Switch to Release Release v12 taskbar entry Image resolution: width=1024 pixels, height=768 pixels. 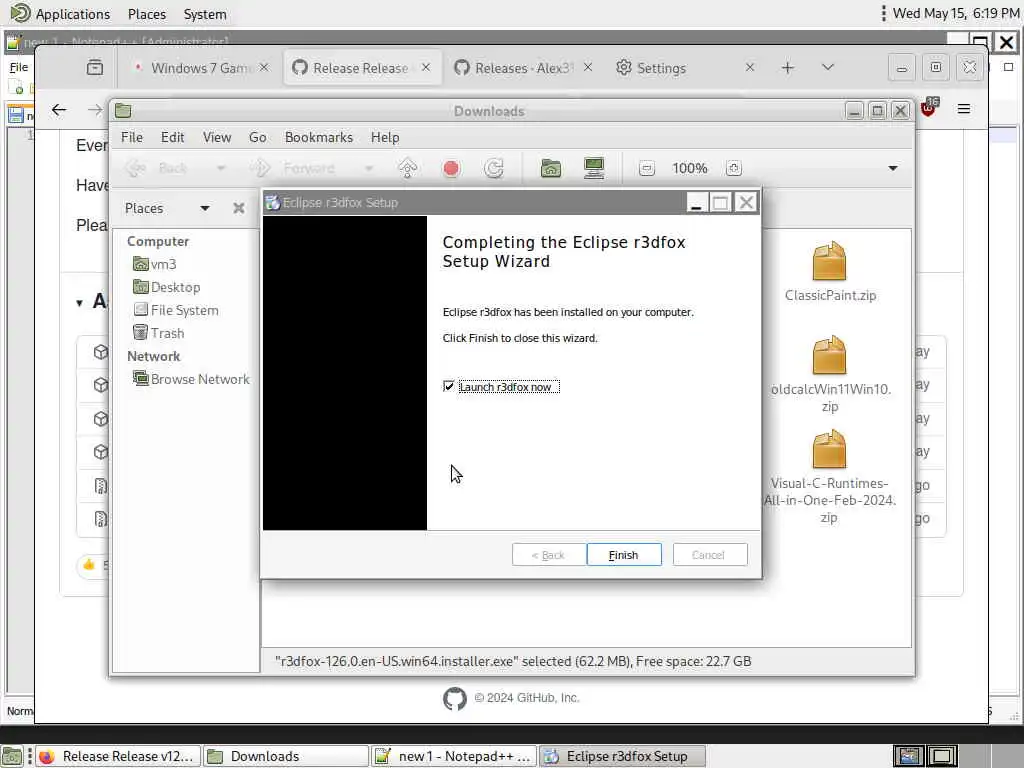click(118, 756)
